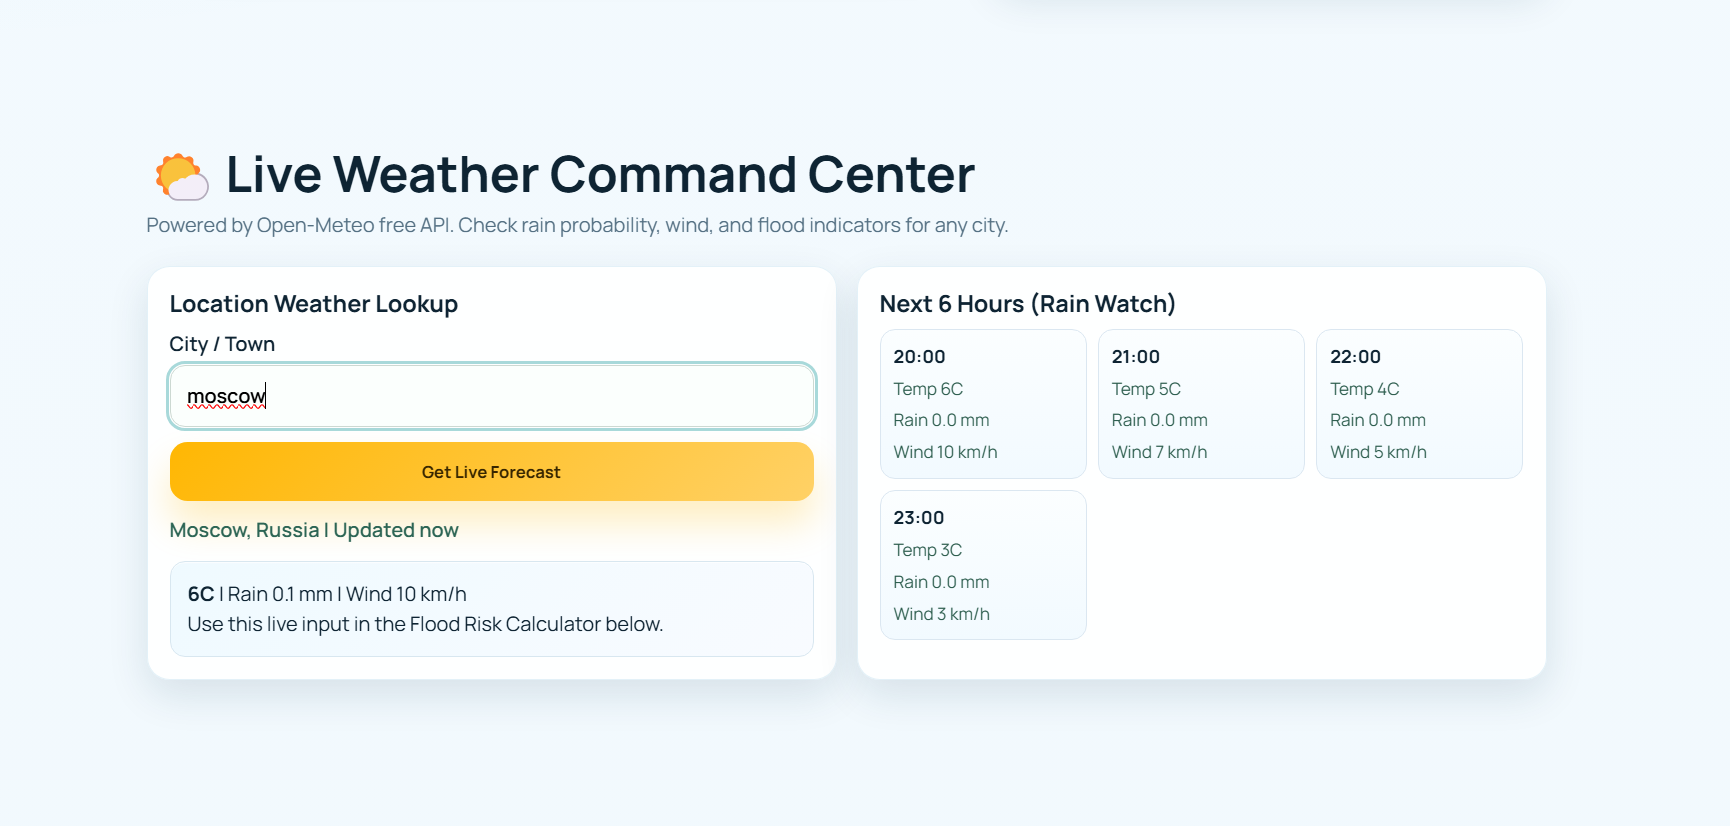Click the Temp 3C value
Viewport: 1730px width, 826px height.
point(928,550)
